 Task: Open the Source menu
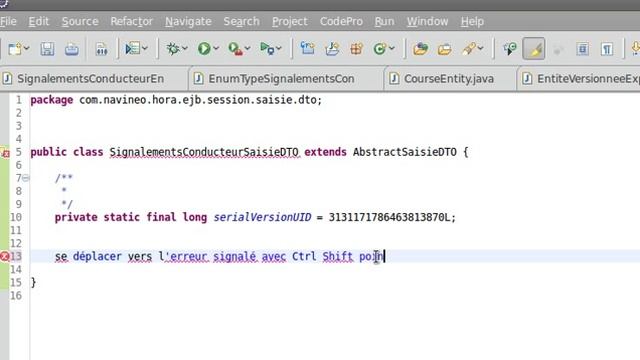point(80,21)
